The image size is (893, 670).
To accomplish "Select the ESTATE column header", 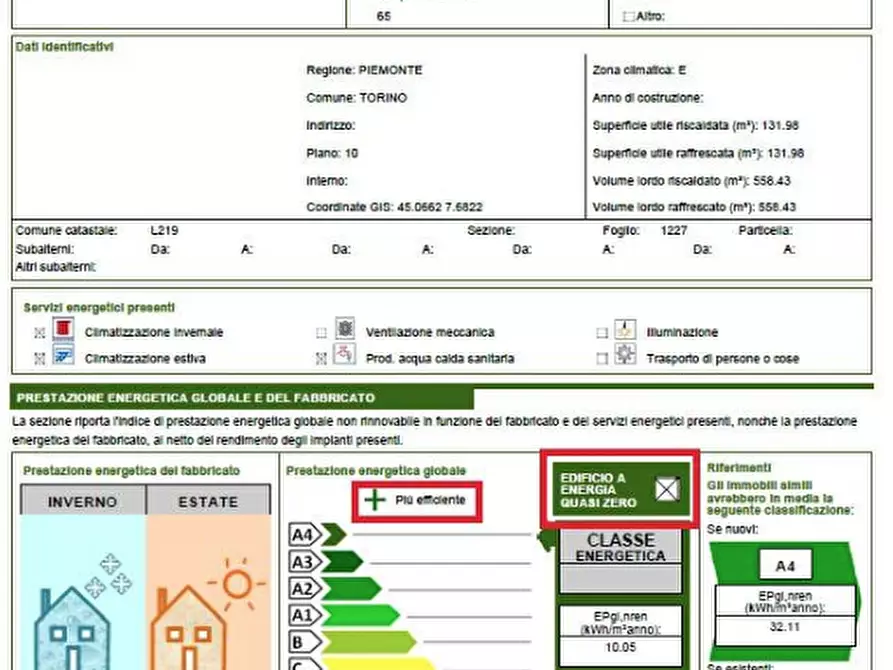I will pyautogui.click(x=208, y=502).
